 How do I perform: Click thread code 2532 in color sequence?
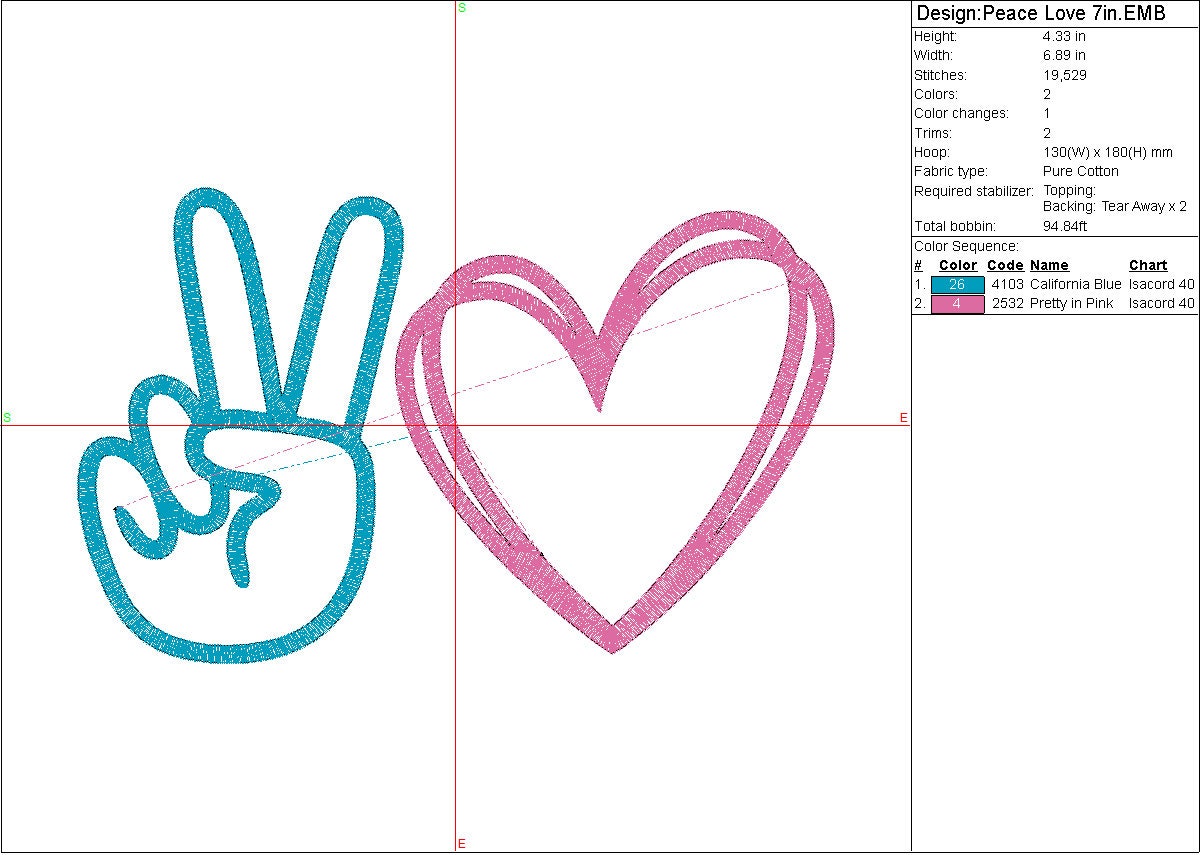point(1007,304)
